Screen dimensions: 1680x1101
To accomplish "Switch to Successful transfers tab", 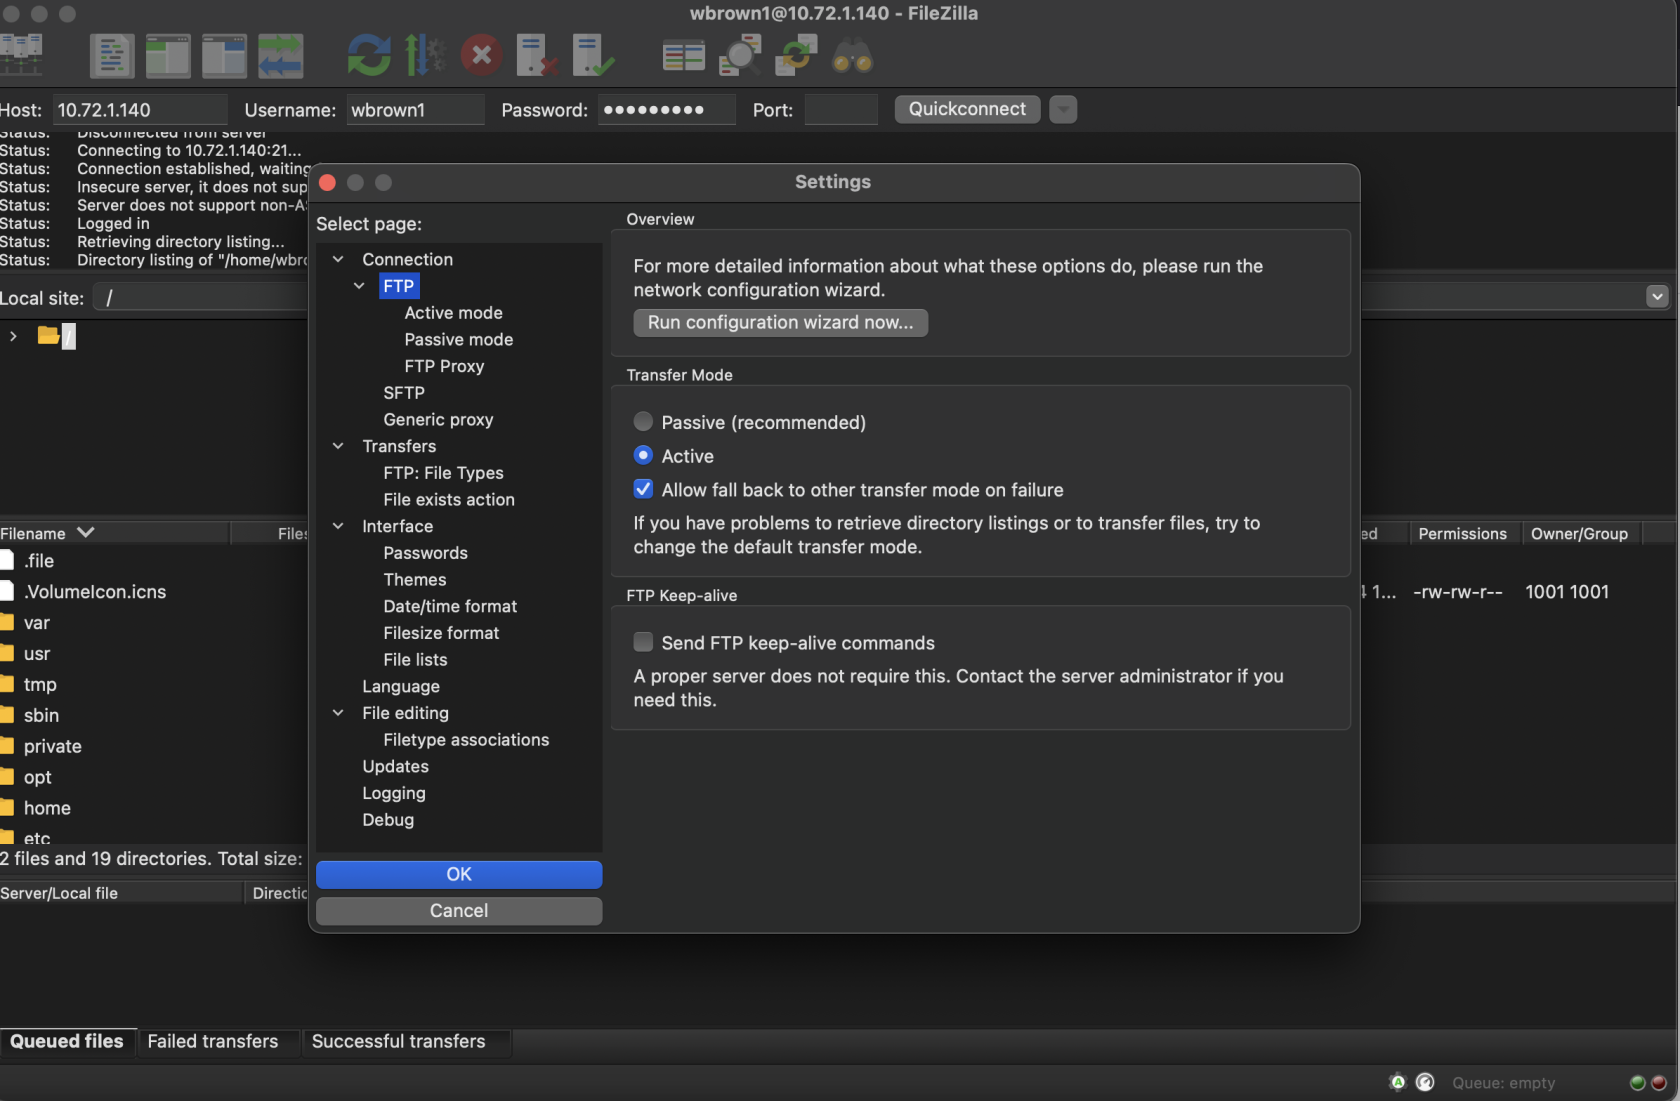I will click(398, 1041).
